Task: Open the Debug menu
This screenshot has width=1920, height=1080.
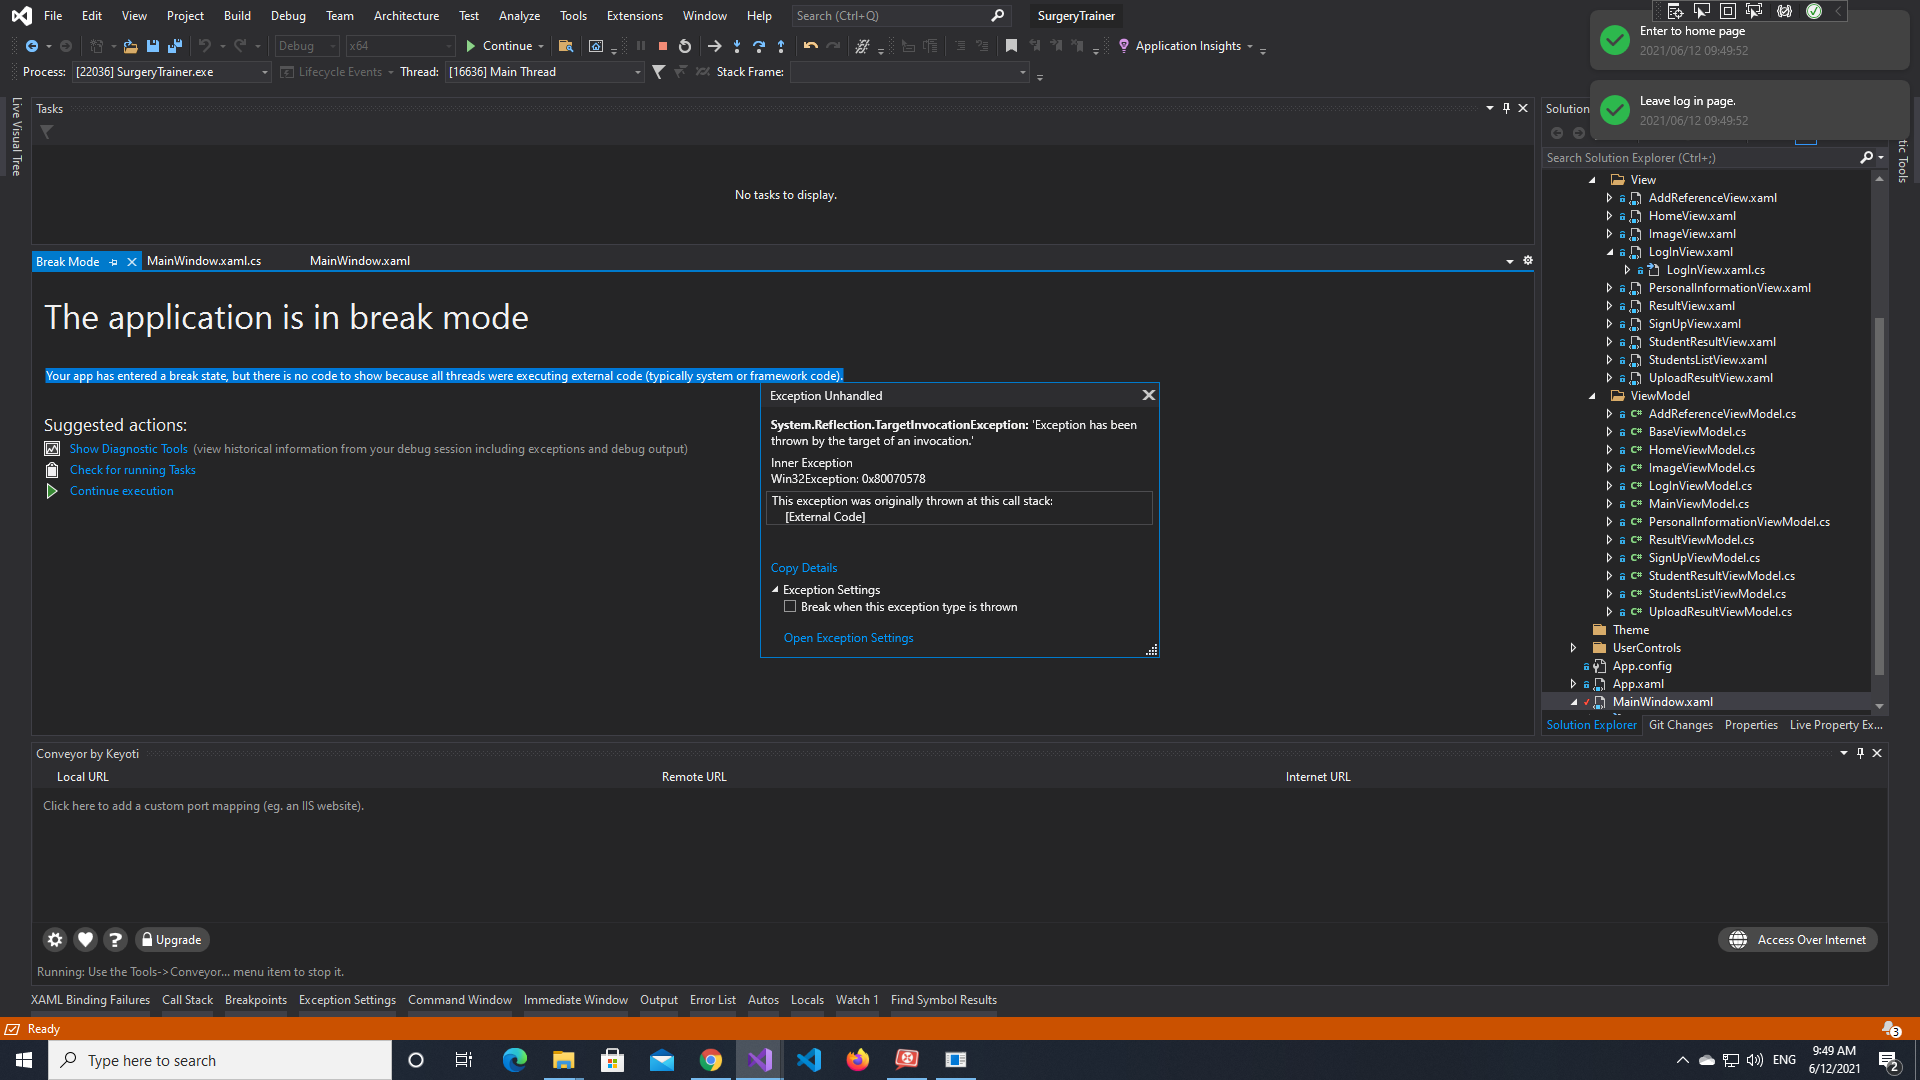Action: 288,15
